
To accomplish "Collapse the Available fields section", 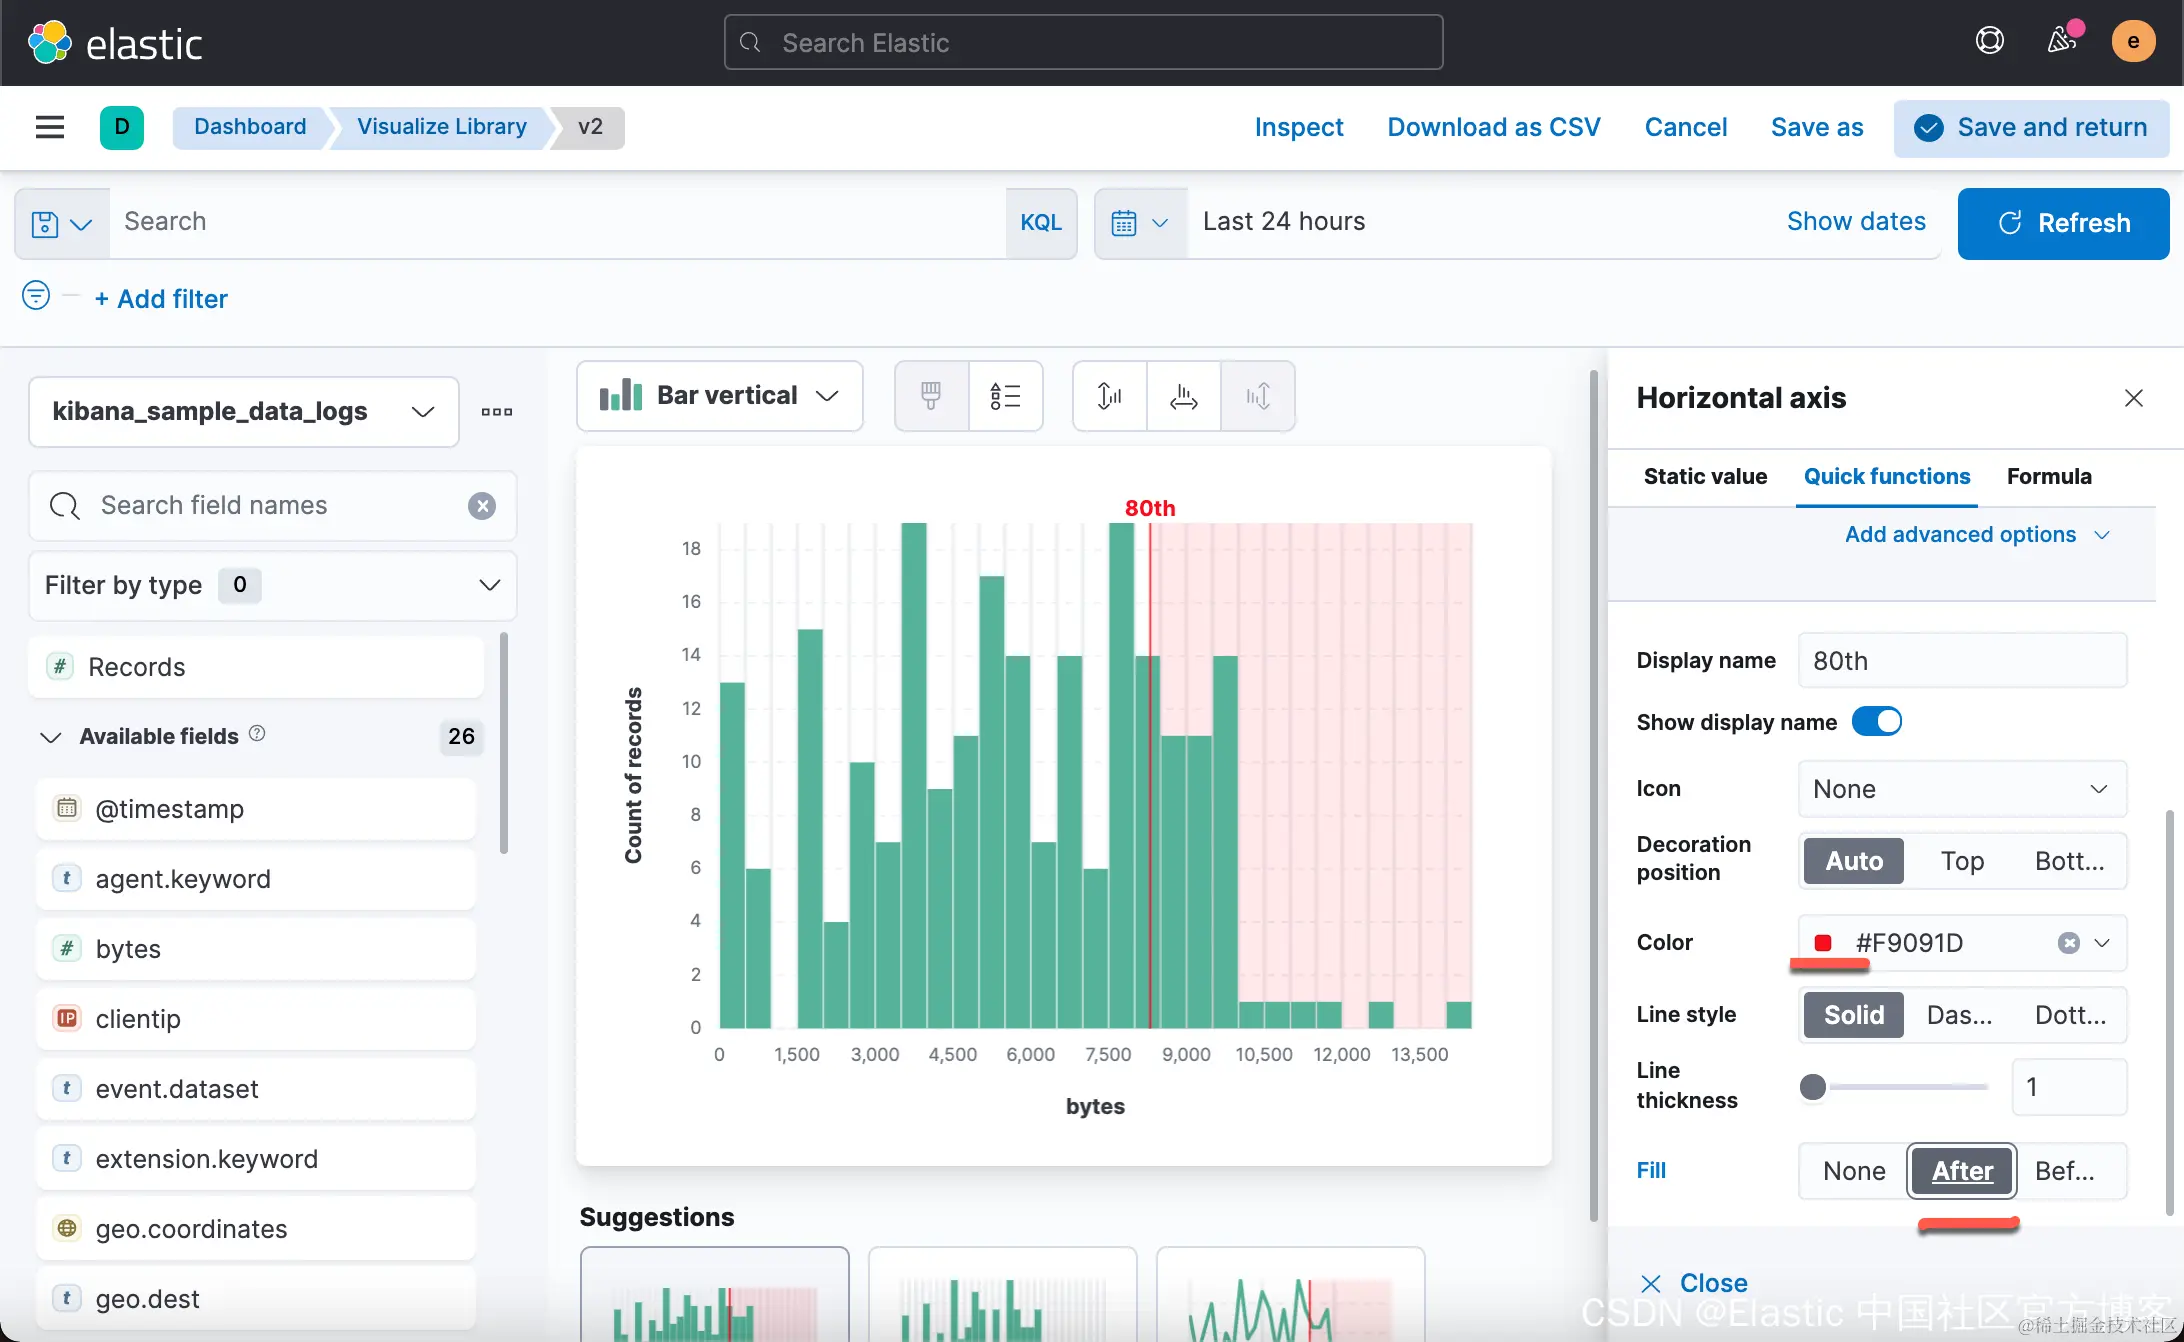I will tap(51, 737).
